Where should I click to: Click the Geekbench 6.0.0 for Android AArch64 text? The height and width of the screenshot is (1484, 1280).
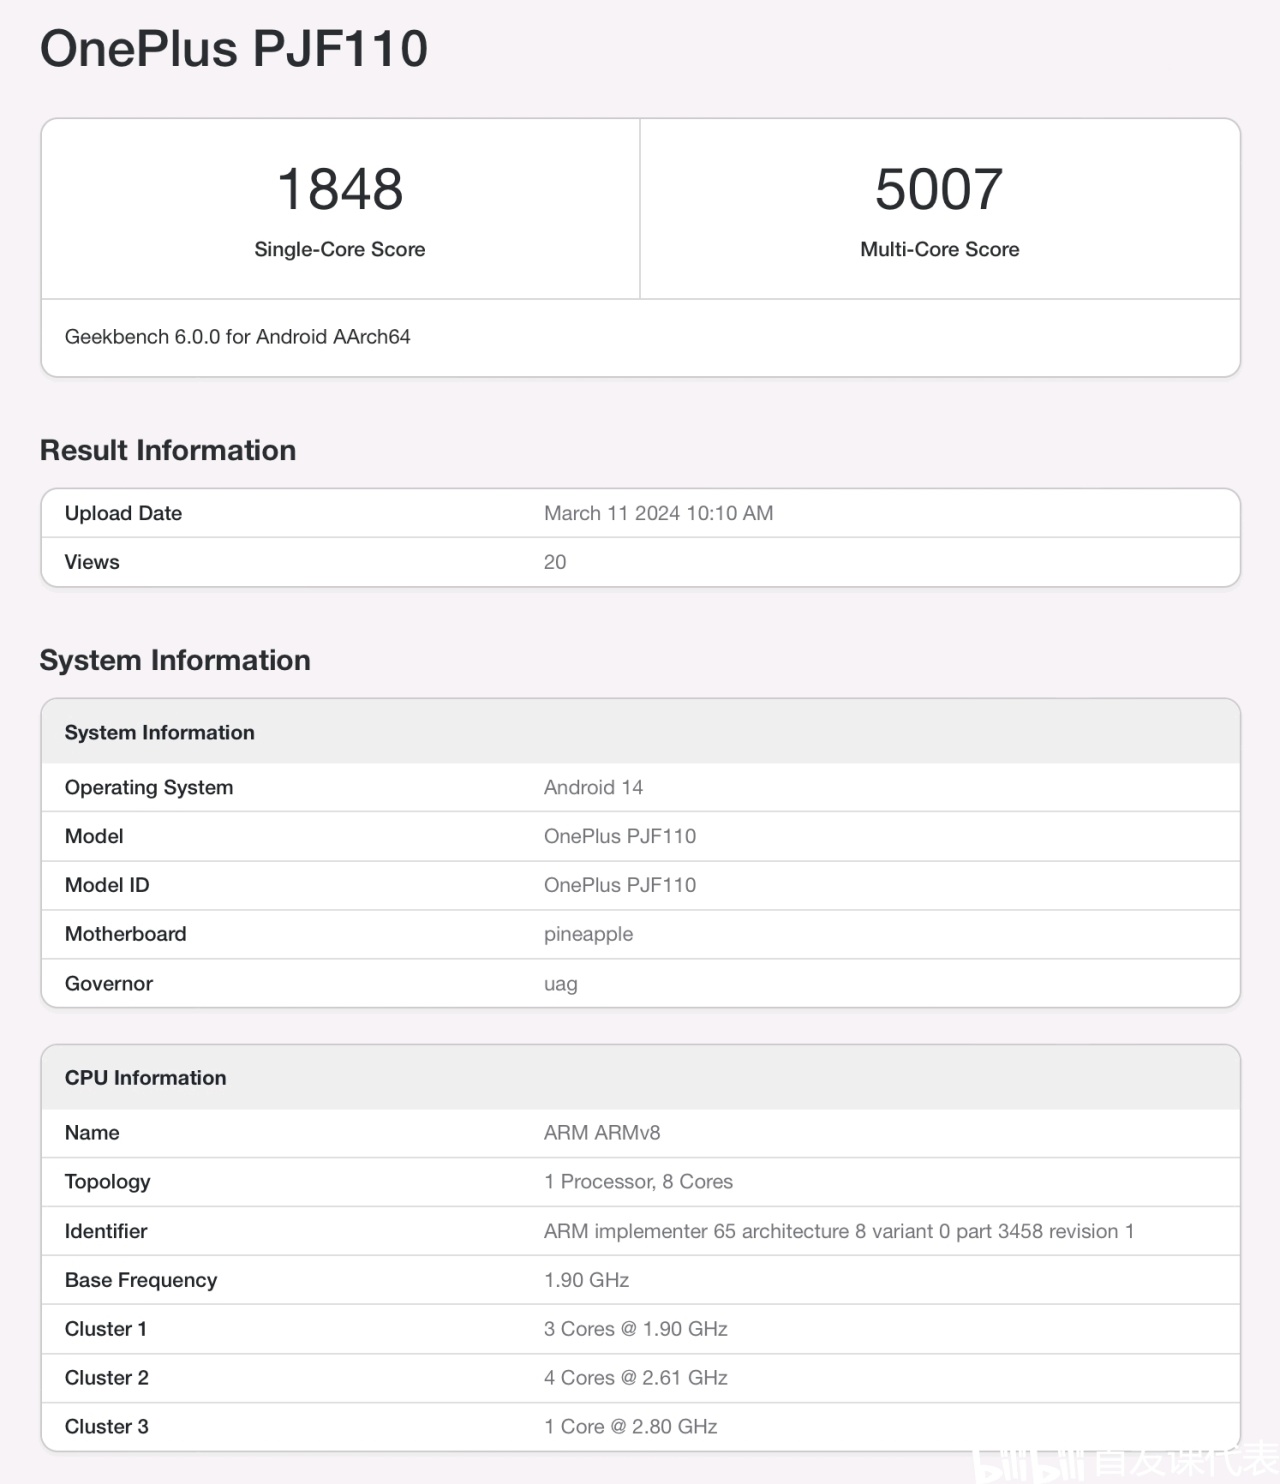(238, 337)
